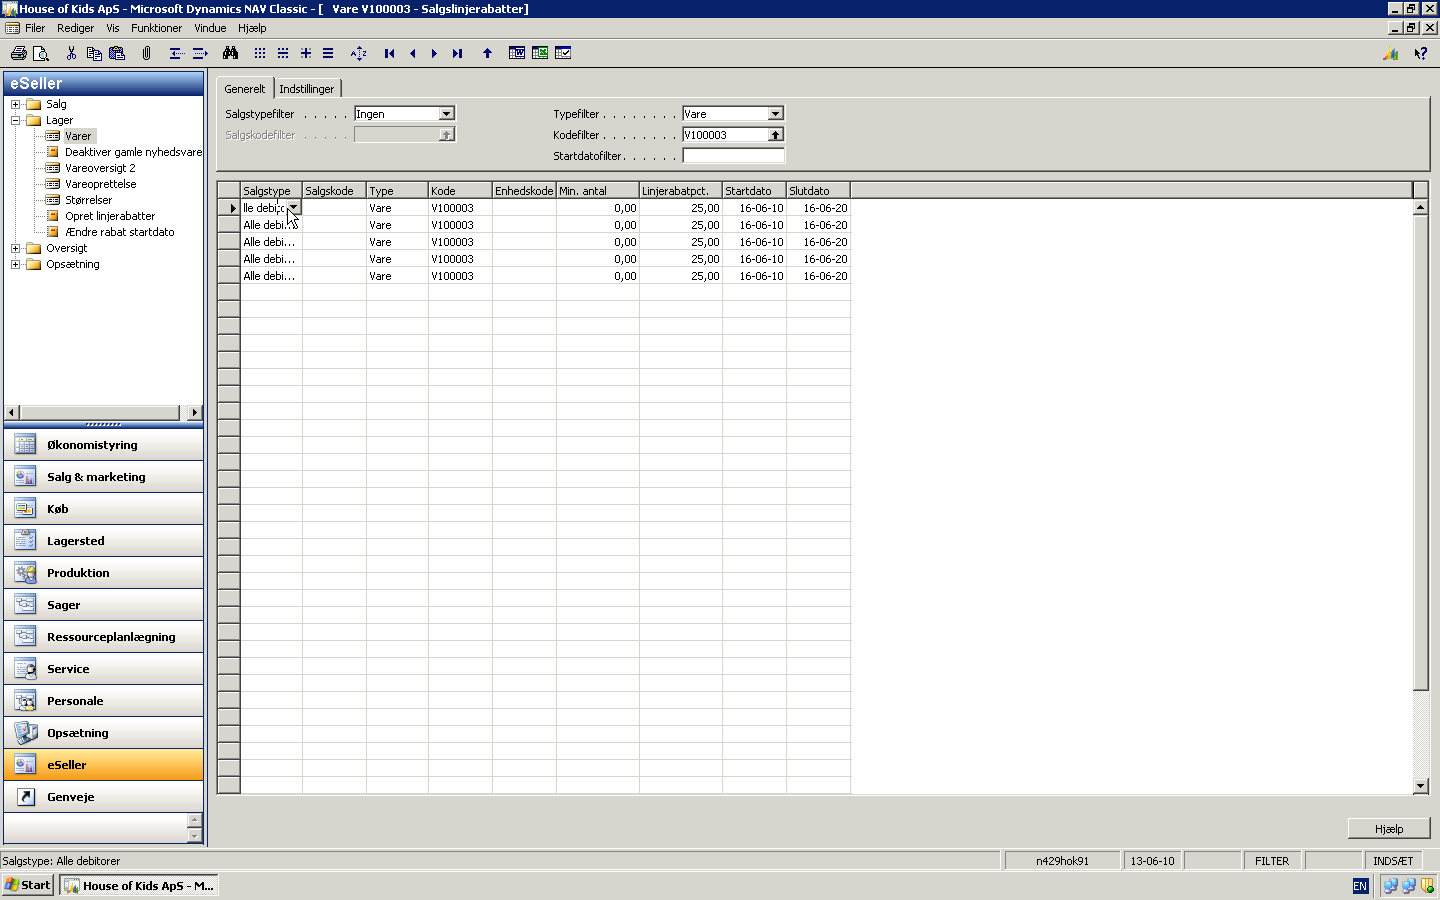
Task: Open the Hjælp menu
Action: (252, 28)
